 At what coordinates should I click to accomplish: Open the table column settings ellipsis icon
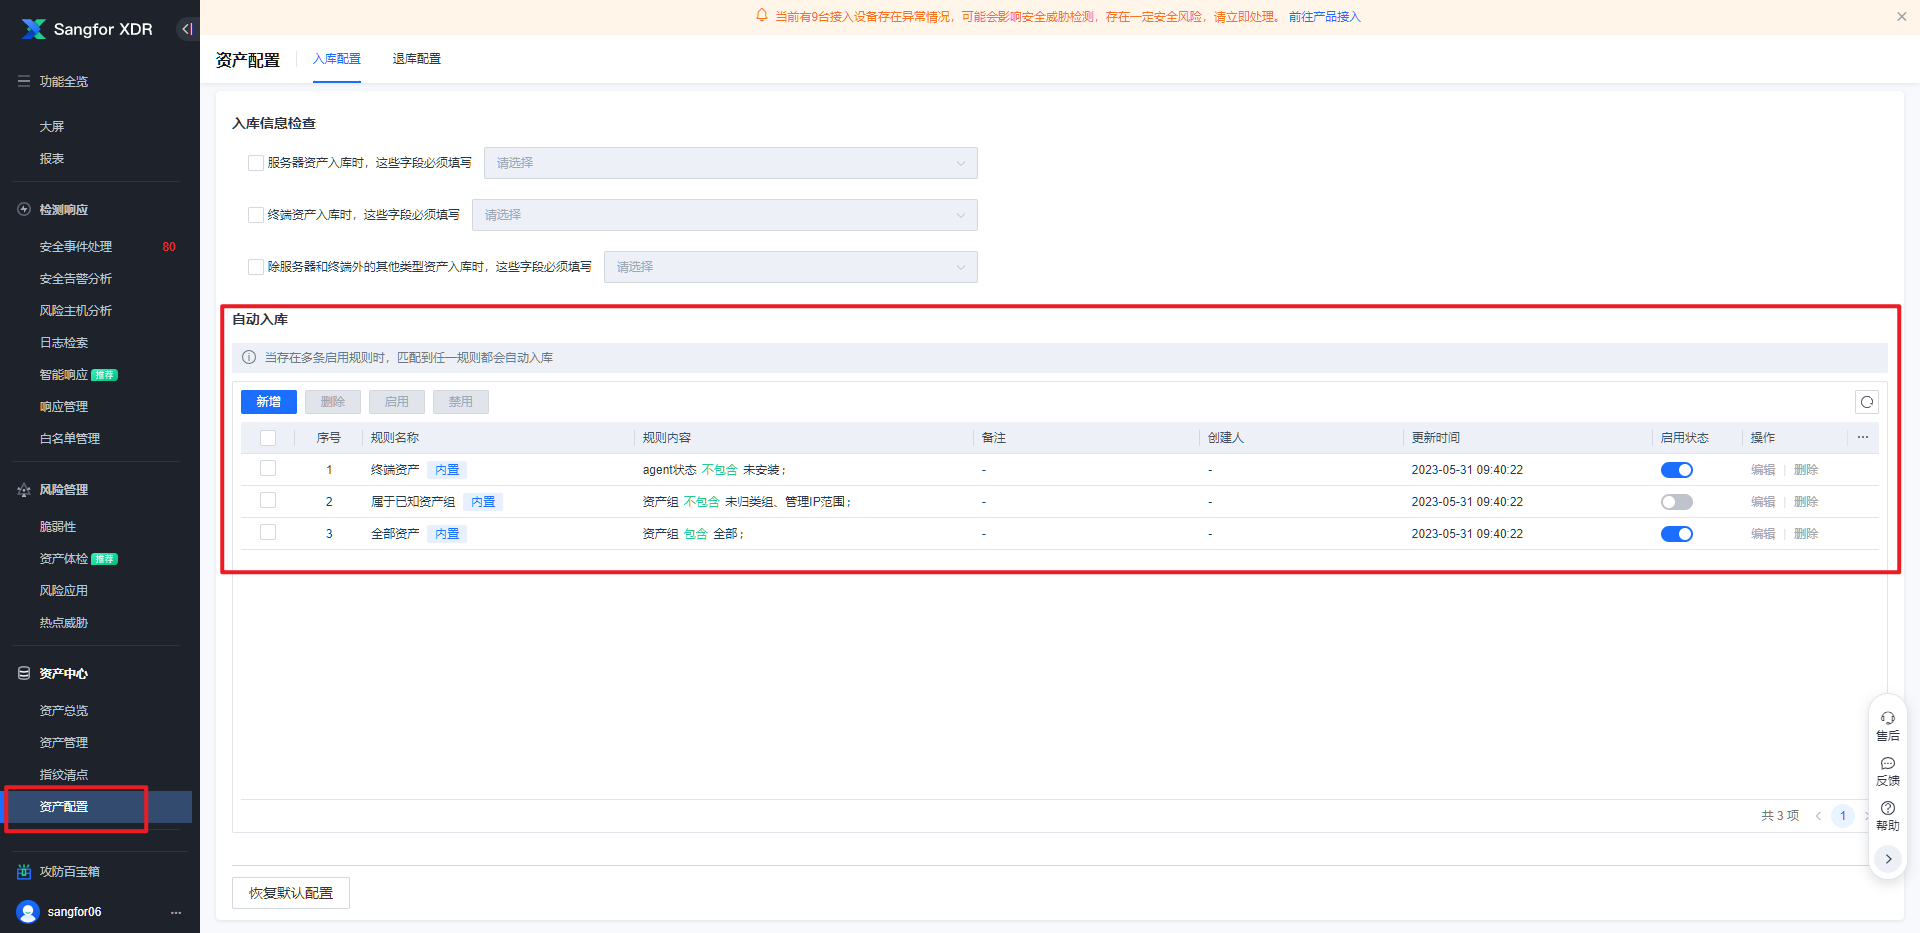(x=1863, y=437)
